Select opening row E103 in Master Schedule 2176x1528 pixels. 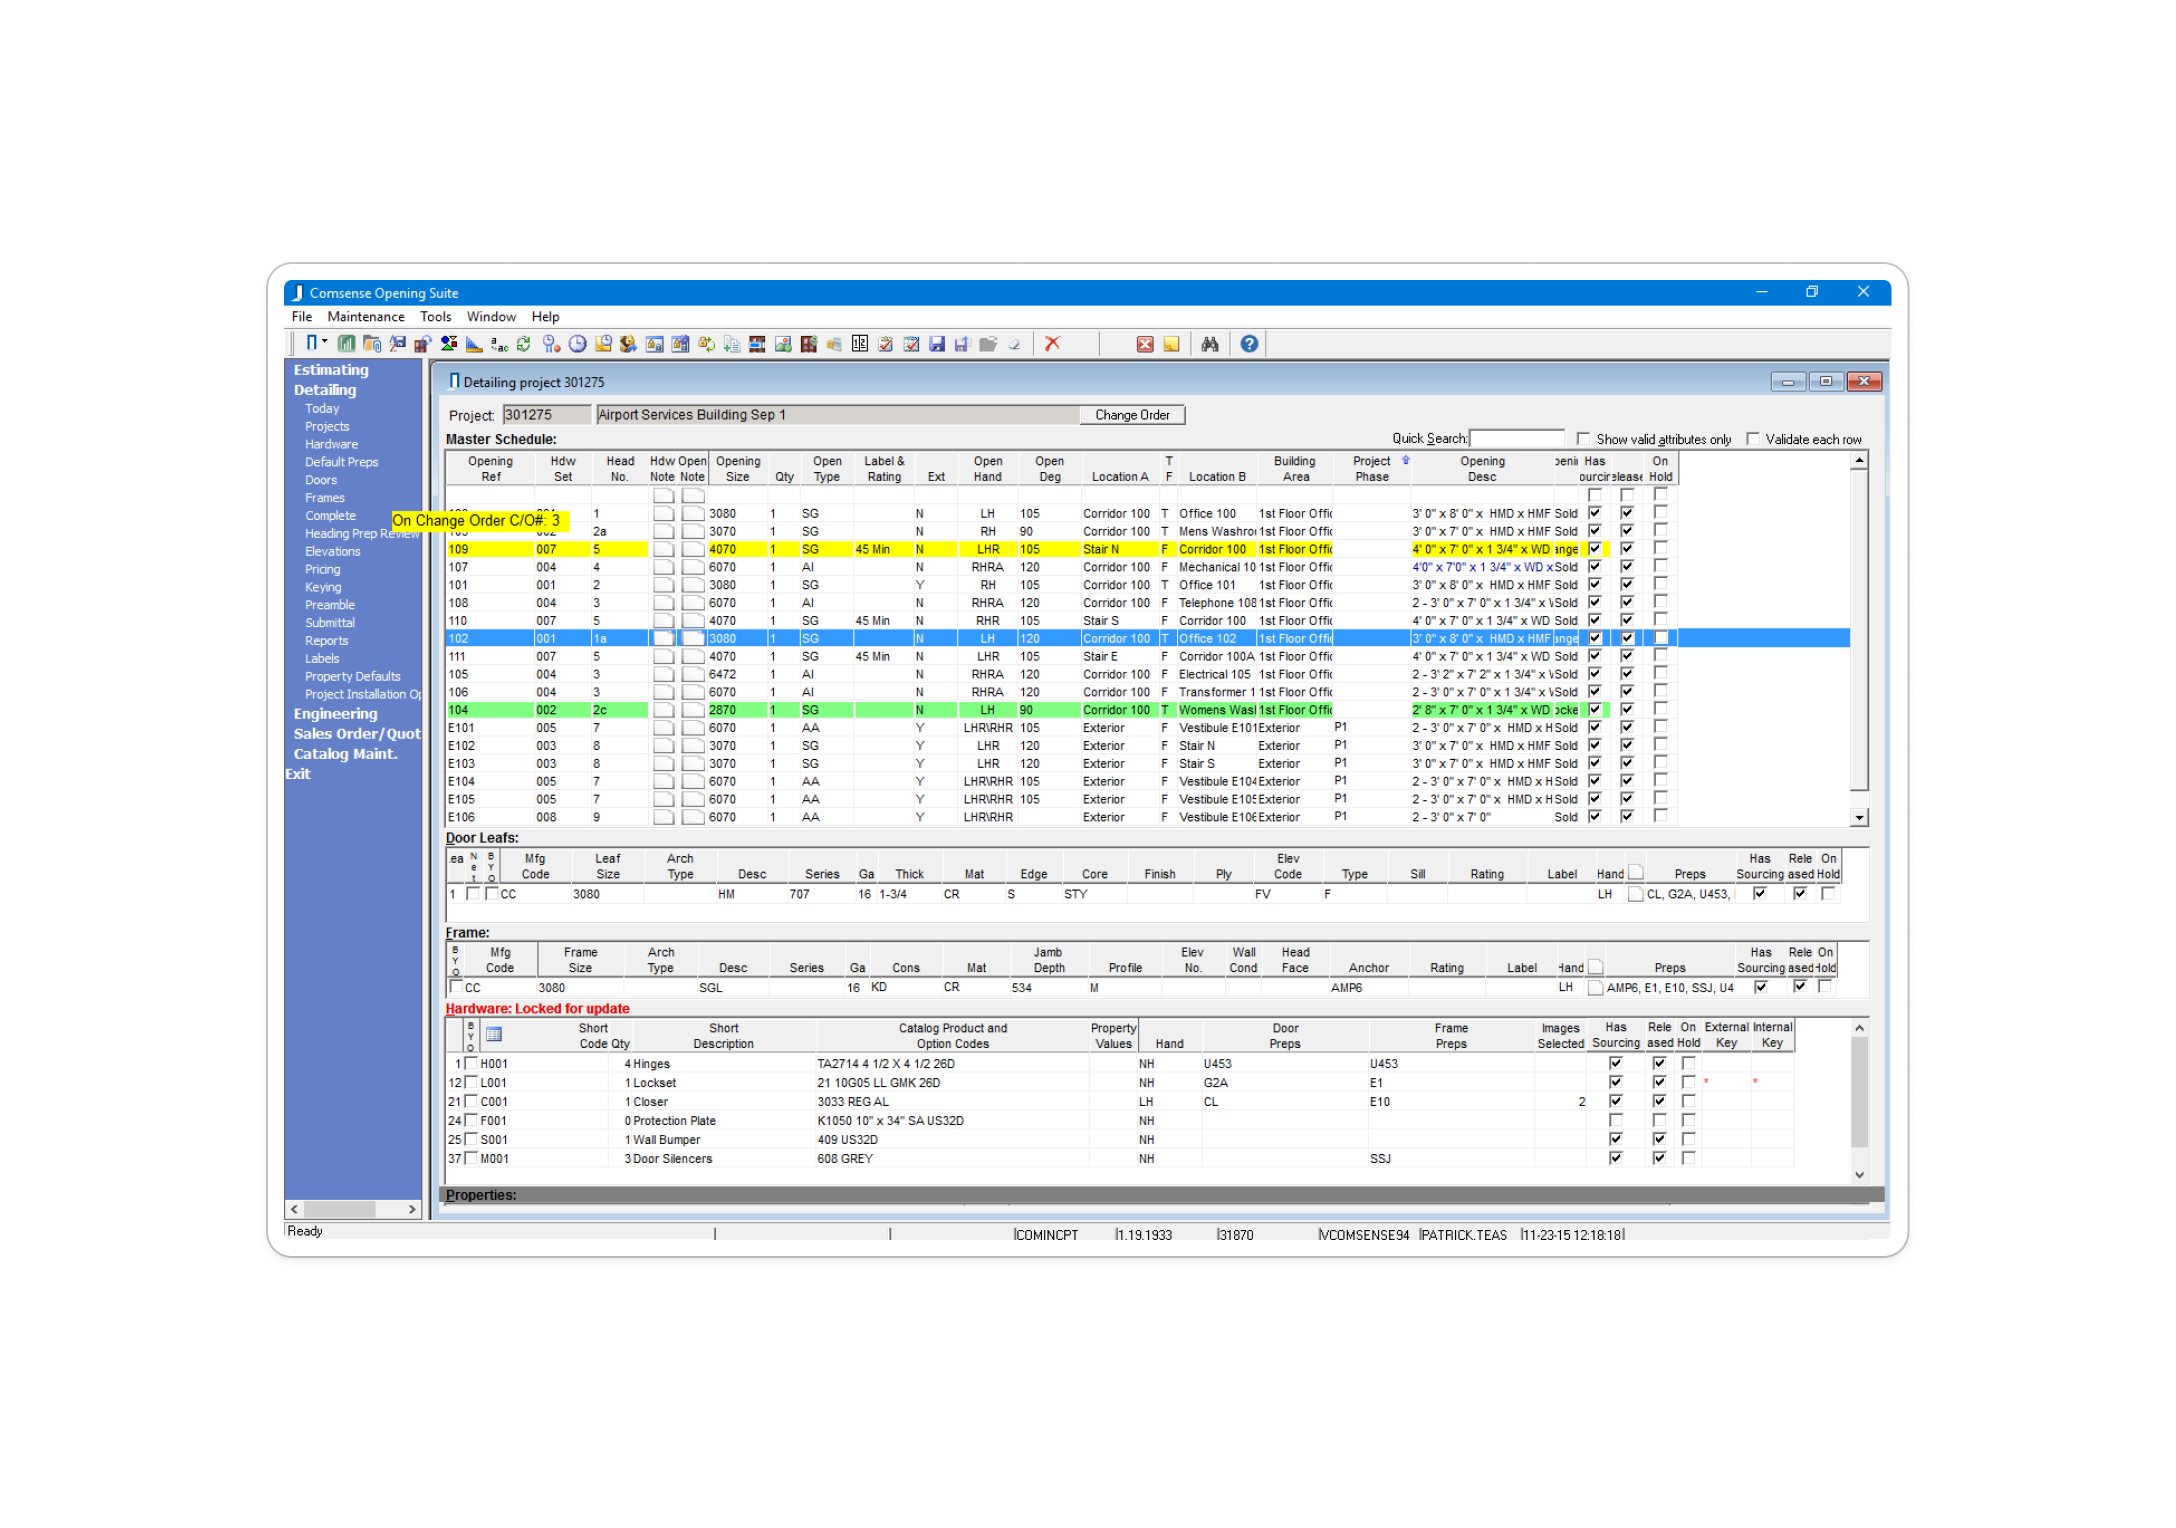coord(1060,764)
